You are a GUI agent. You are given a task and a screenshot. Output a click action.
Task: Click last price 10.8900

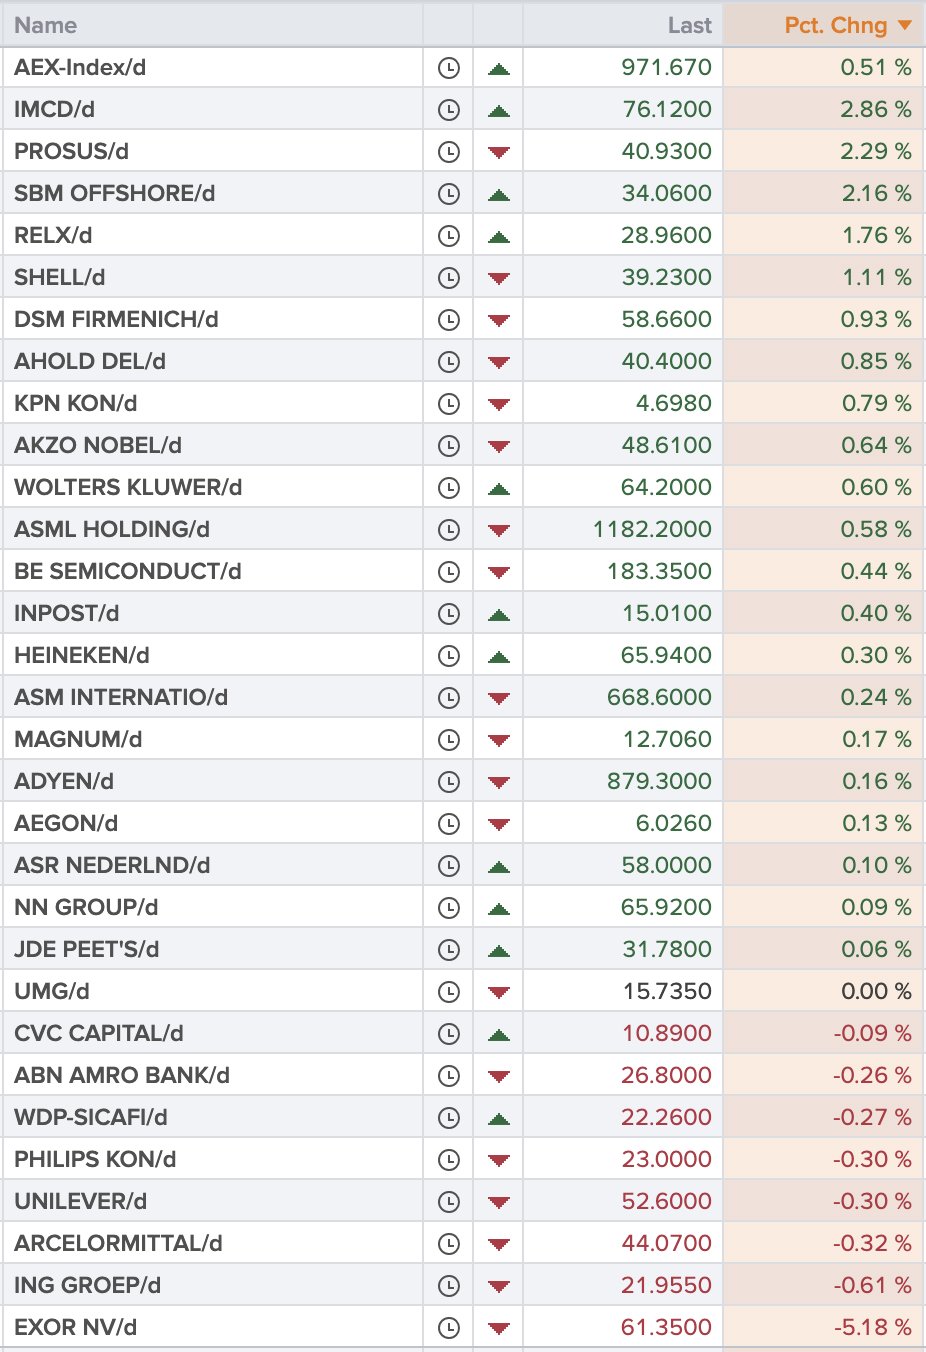pos(667,1034)
